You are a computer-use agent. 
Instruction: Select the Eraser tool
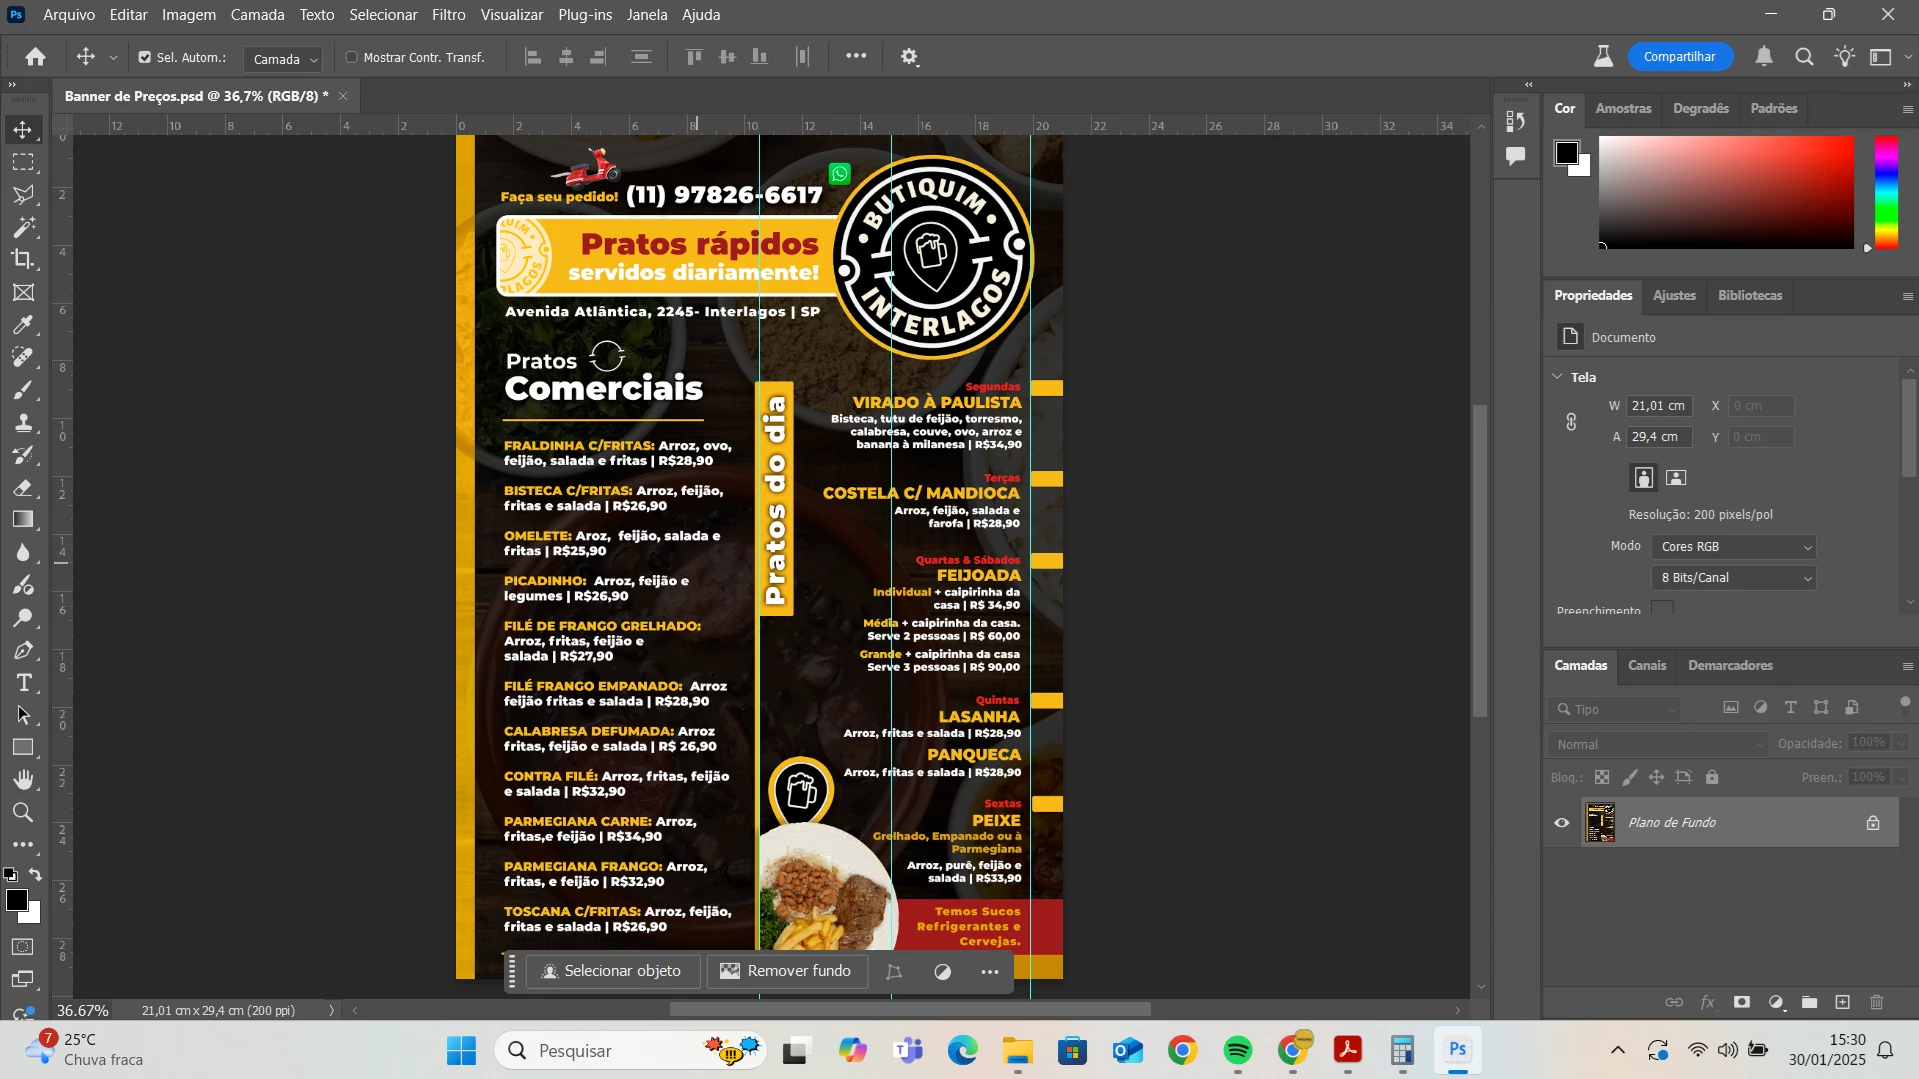pos(23,488)
